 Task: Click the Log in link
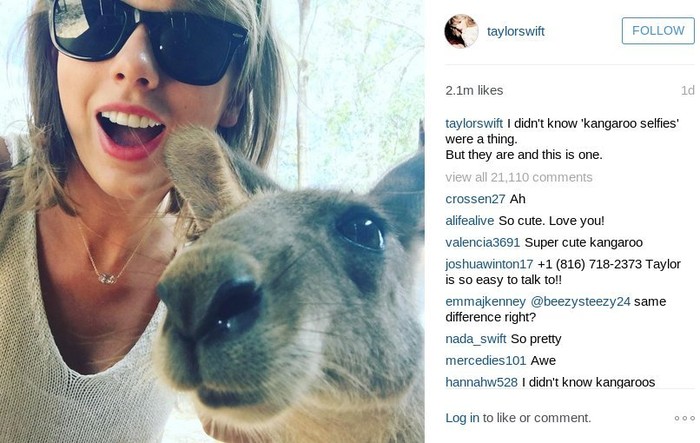[462, 418]
